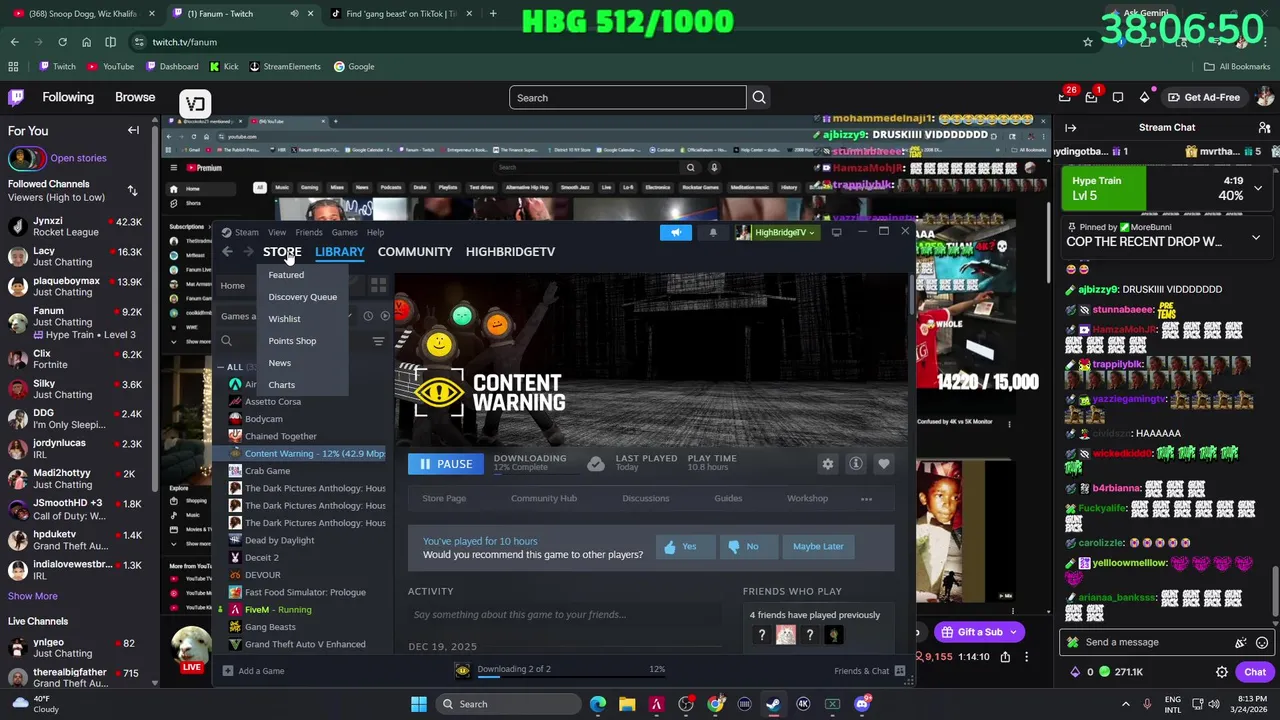Screen dimensions: 1280x720
Task: Open Content Warning Store Page link
Action: point(444,498)
